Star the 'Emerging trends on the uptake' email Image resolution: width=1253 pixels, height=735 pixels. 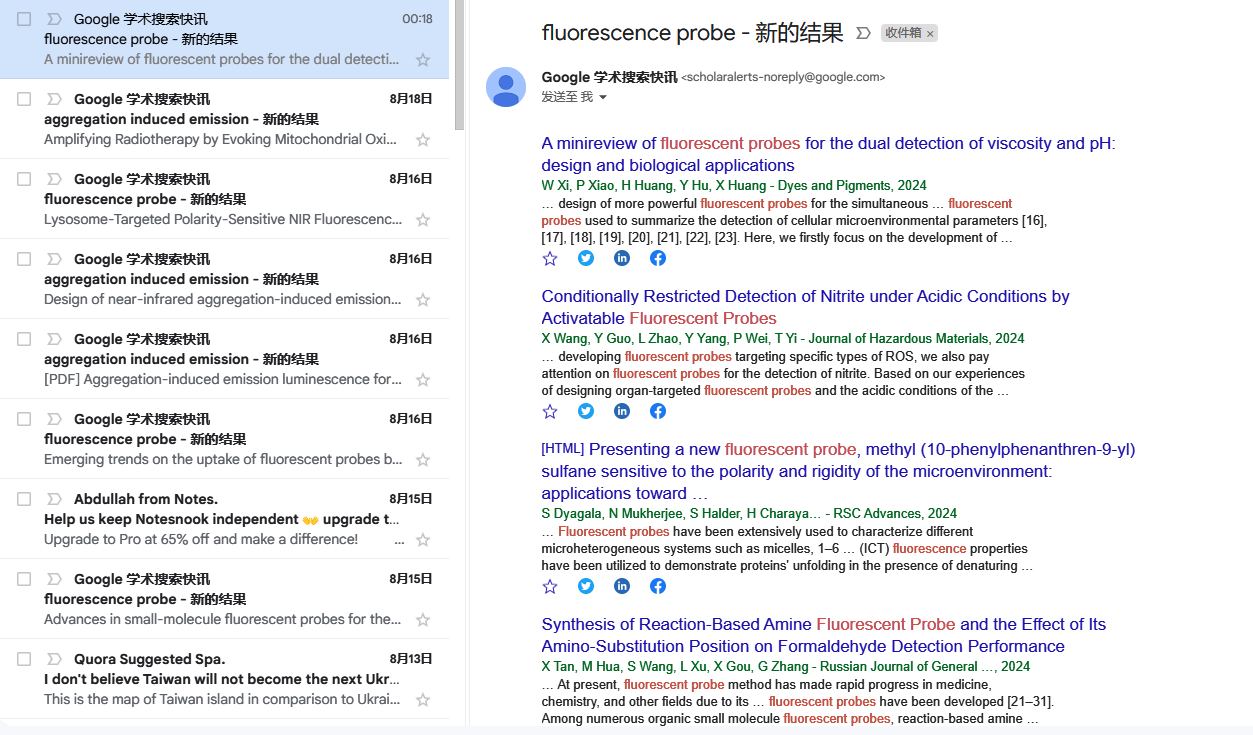(x=423, y=460)
